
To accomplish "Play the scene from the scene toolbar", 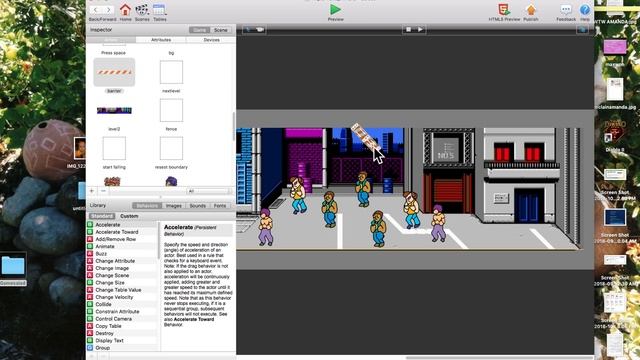I will (x=420, y=30).
